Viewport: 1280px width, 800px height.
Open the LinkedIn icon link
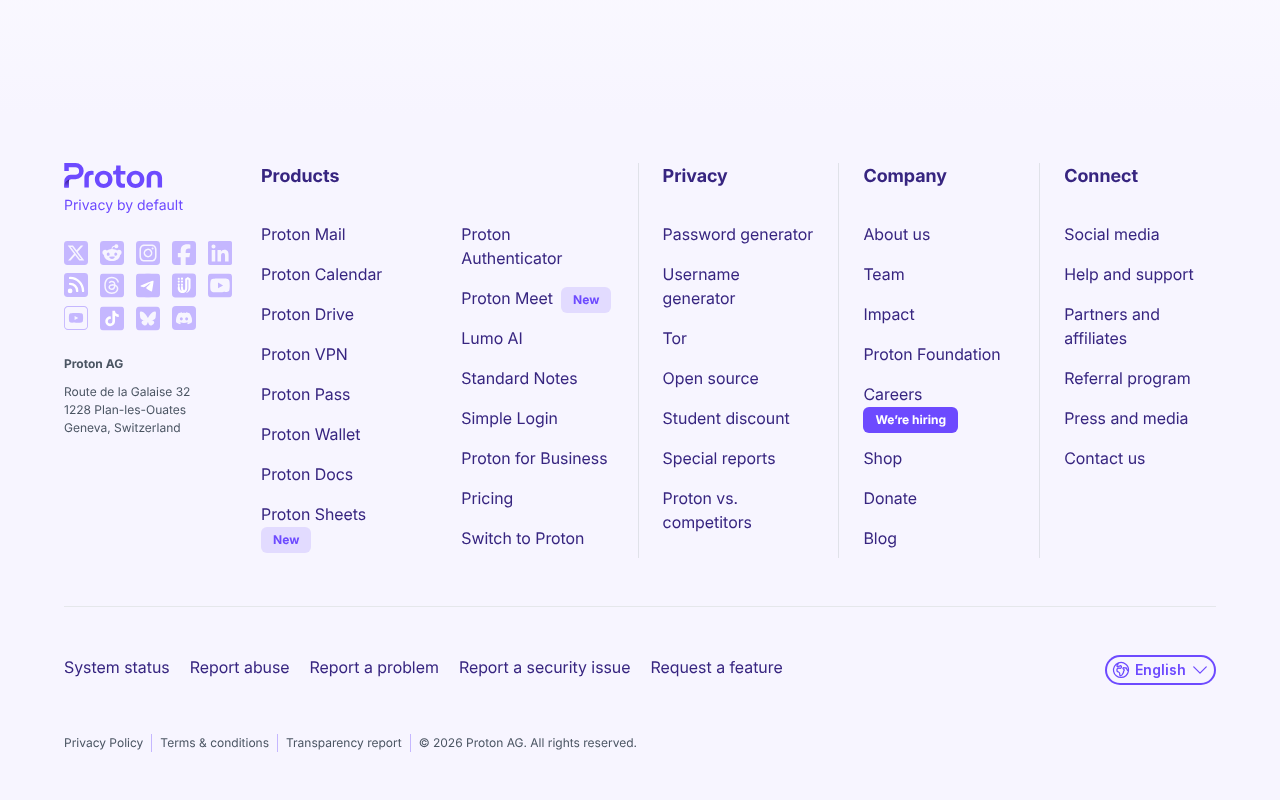click(220, 253)
